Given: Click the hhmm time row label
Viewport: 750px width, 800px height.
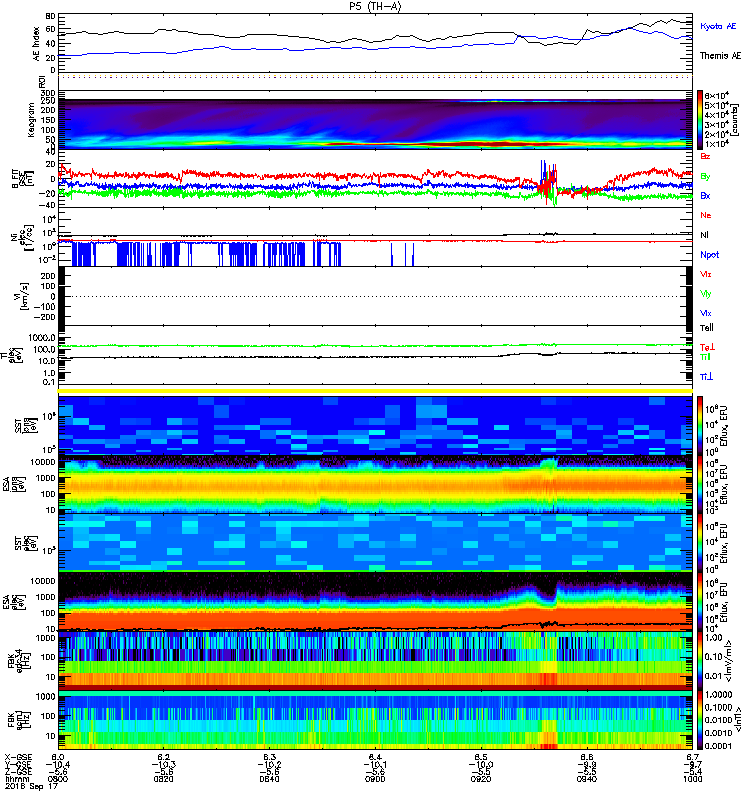Looking at the screenshot, I should click(17, 779).
